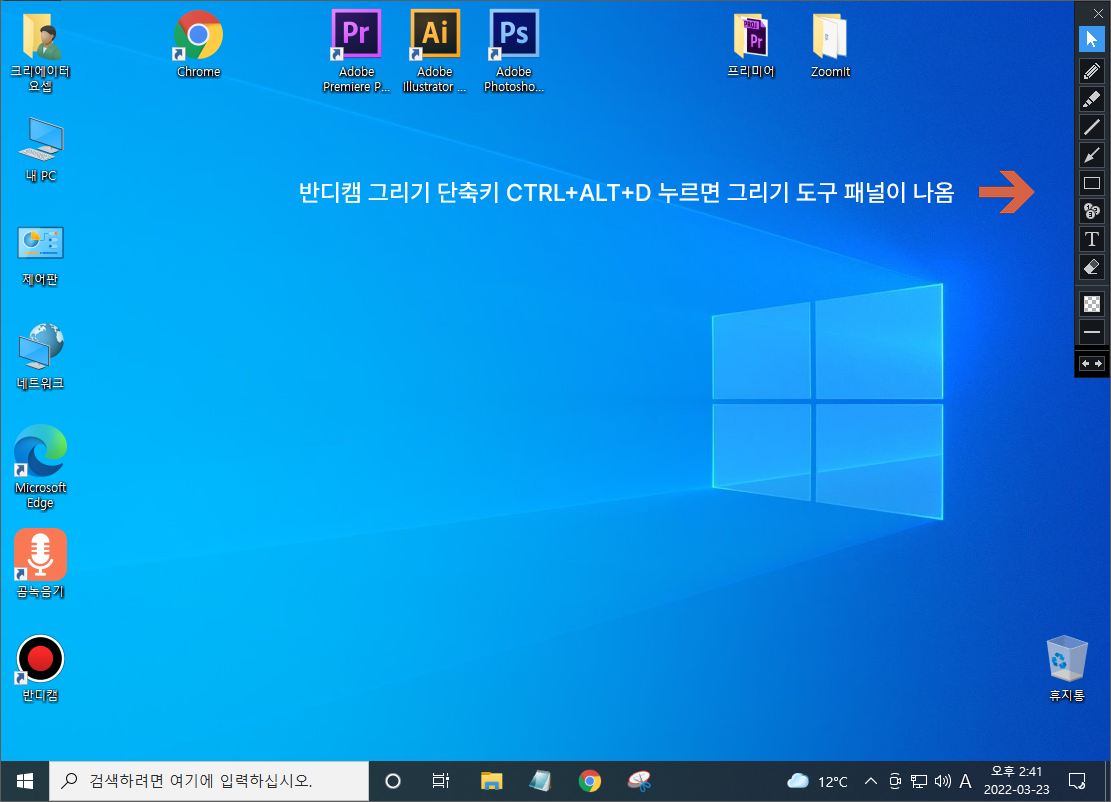Viewport: 1111px width, 802px height.
Task: Open Cortana circle button on taskbar
Action: click(x=393, y=781)
